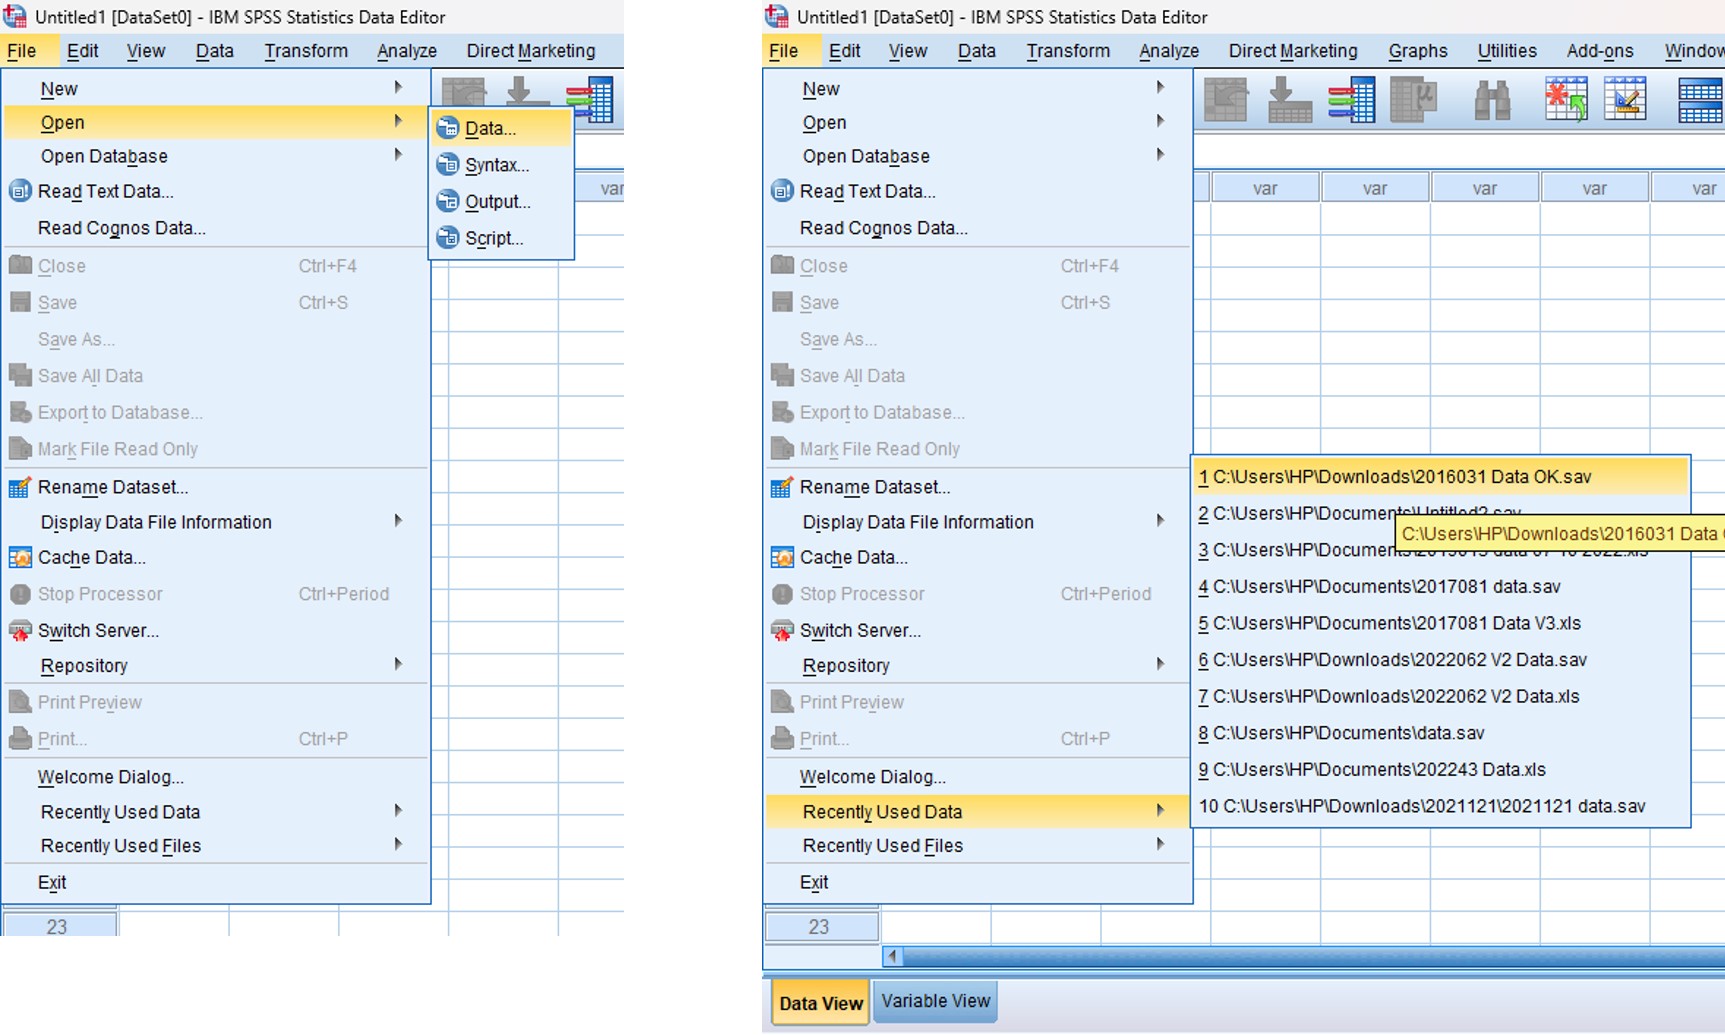Image resolution: width=1725 pixels, height=1035 pixels.
Task: Open Utilities menu in right window
Action: (1507, 51)
